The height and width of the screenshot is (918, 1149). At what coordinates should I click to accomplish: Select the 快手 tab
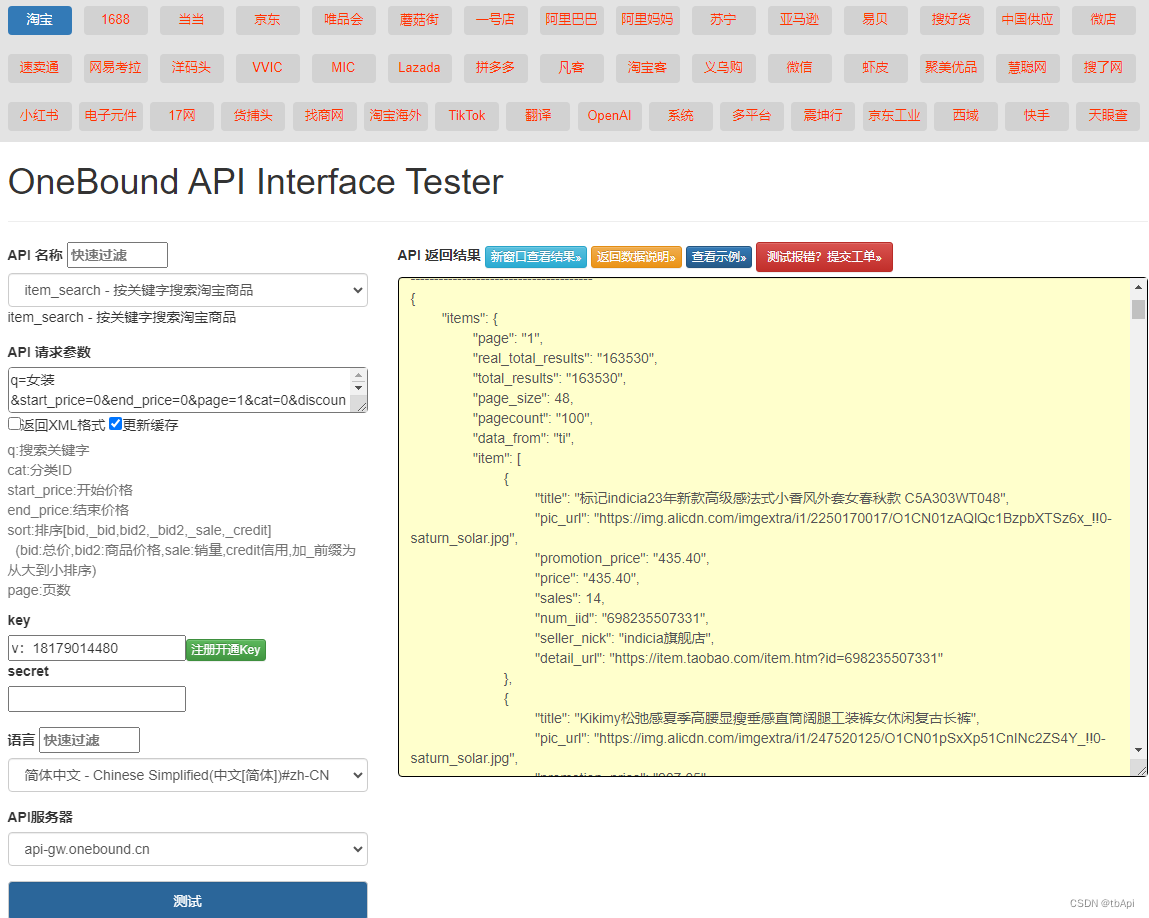[1036, 116]
